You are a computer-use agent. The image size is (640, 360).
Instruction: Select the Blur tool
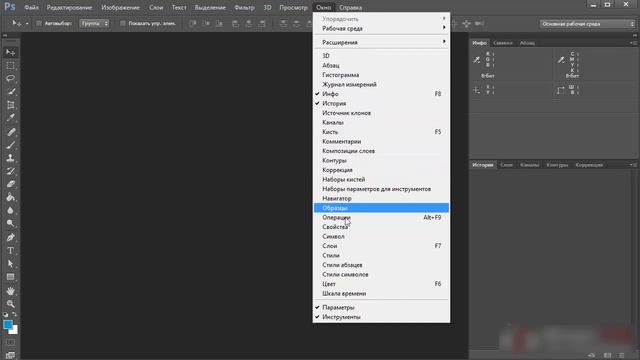(11, 211)
